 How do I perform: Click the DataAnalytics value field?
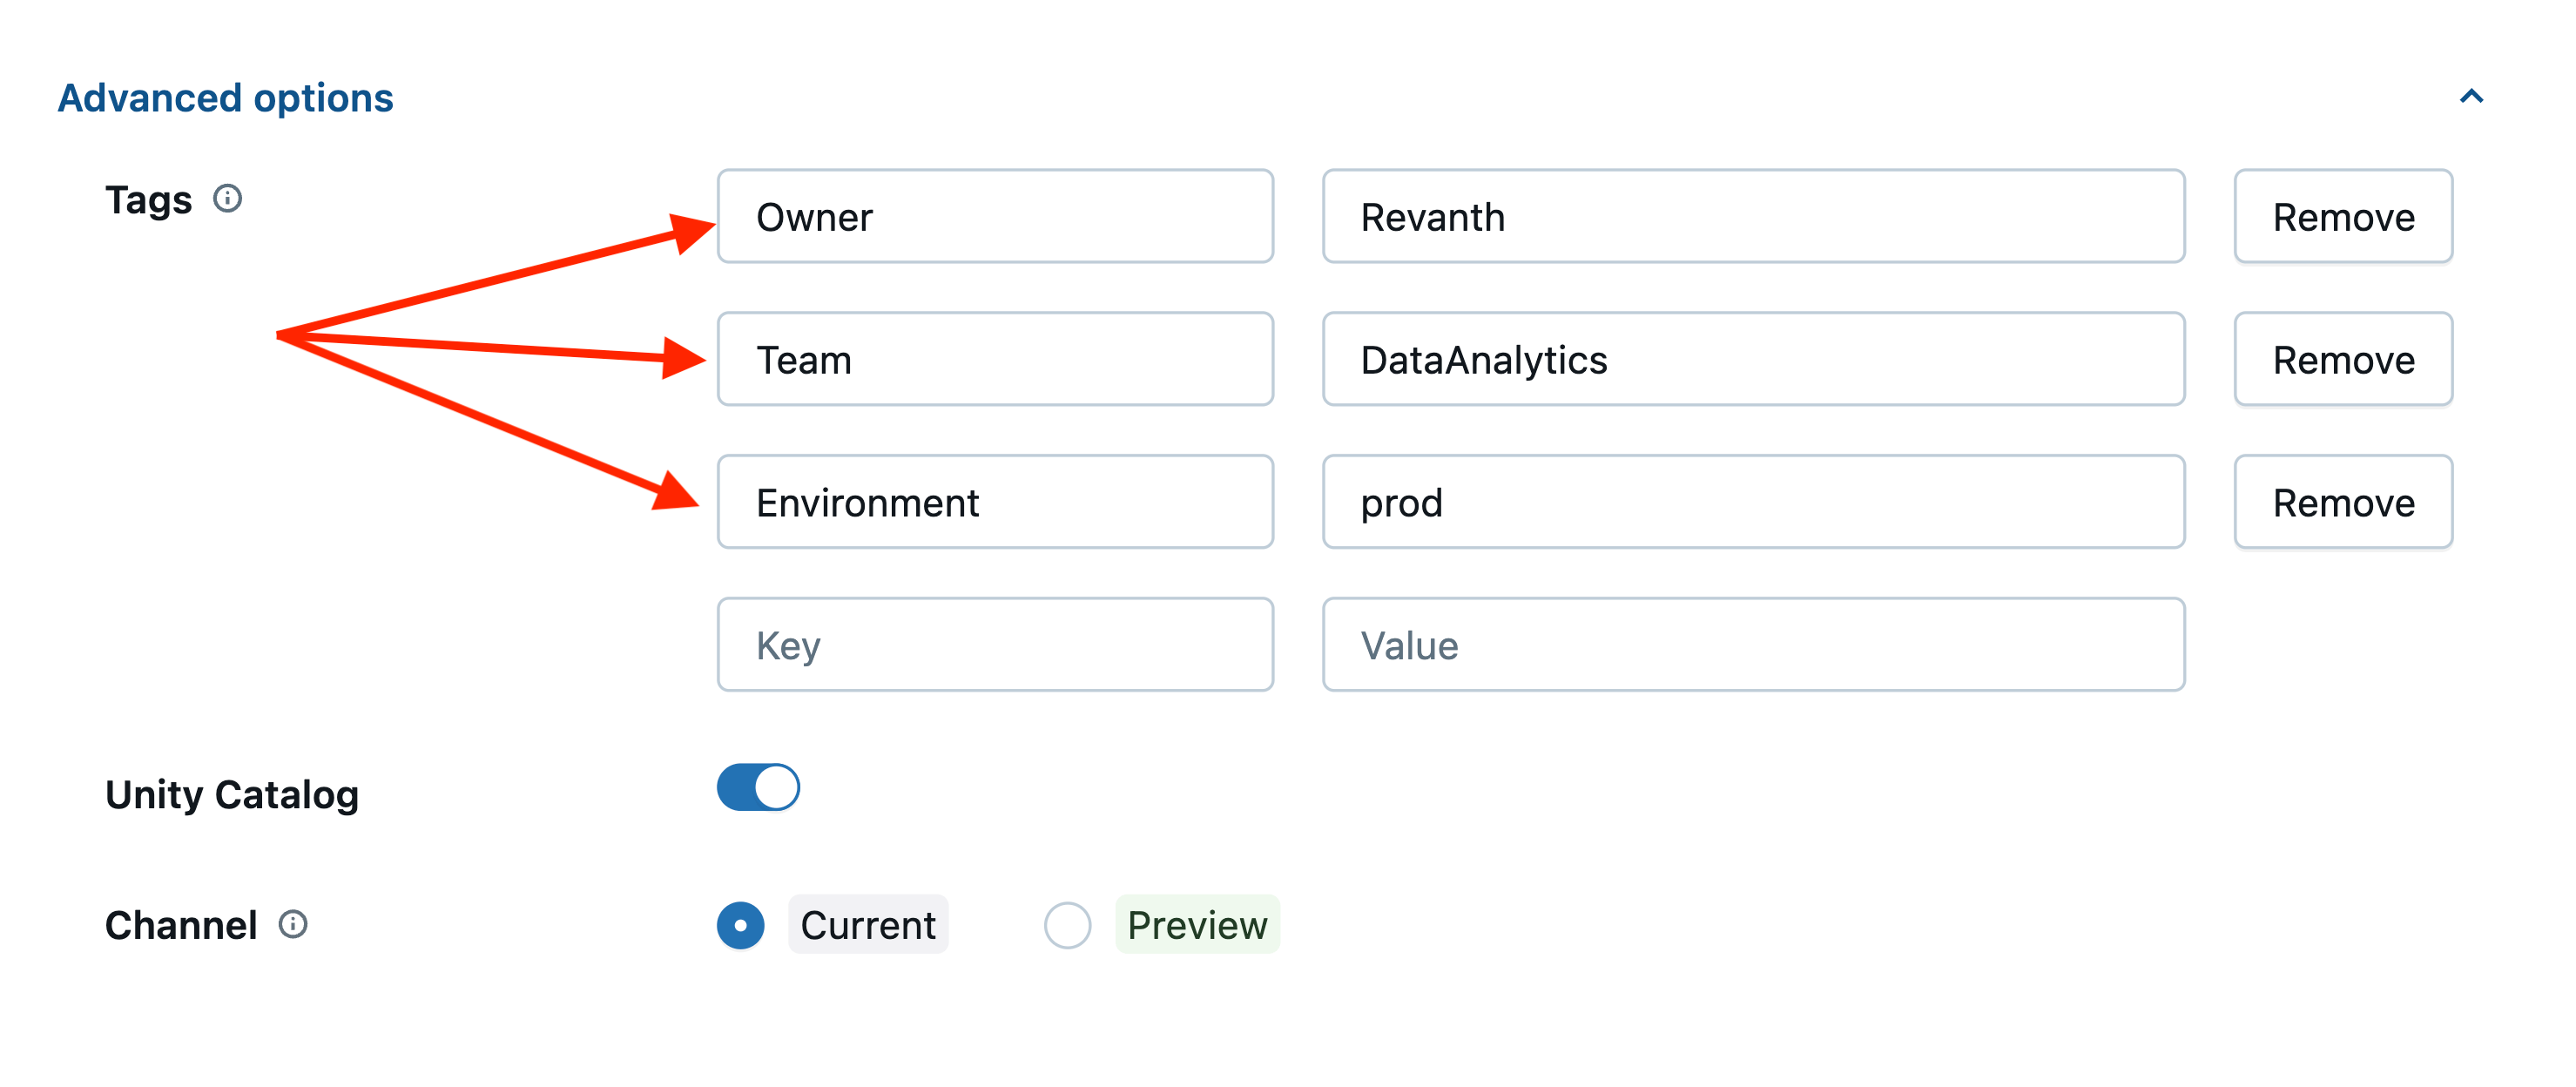click(1753, 360)
